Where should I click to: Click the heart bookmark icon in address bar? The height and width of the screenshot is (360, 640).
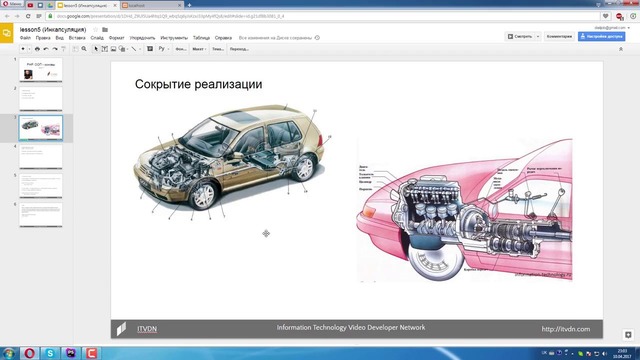tap(606, 16)
